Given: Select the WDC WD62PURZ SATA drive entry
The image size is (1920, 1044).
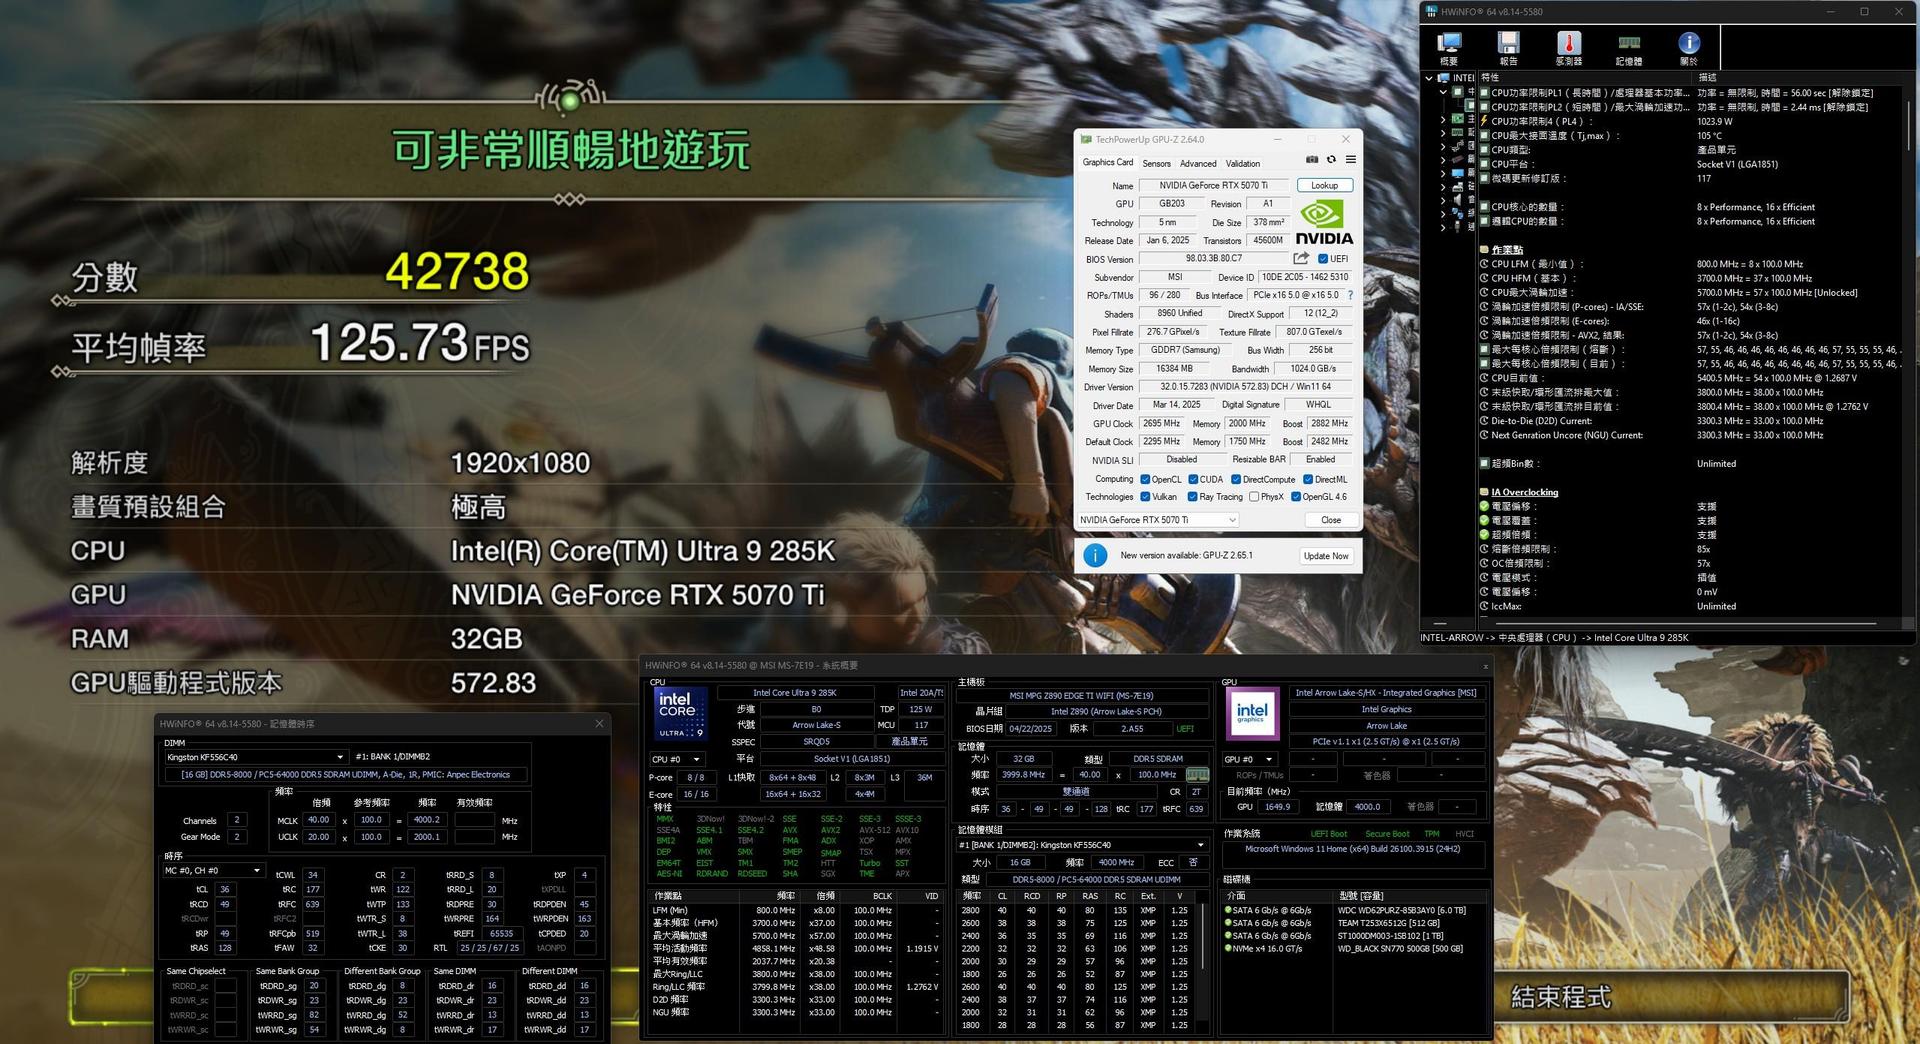Looking at the screenshot, I should 1345,910.
